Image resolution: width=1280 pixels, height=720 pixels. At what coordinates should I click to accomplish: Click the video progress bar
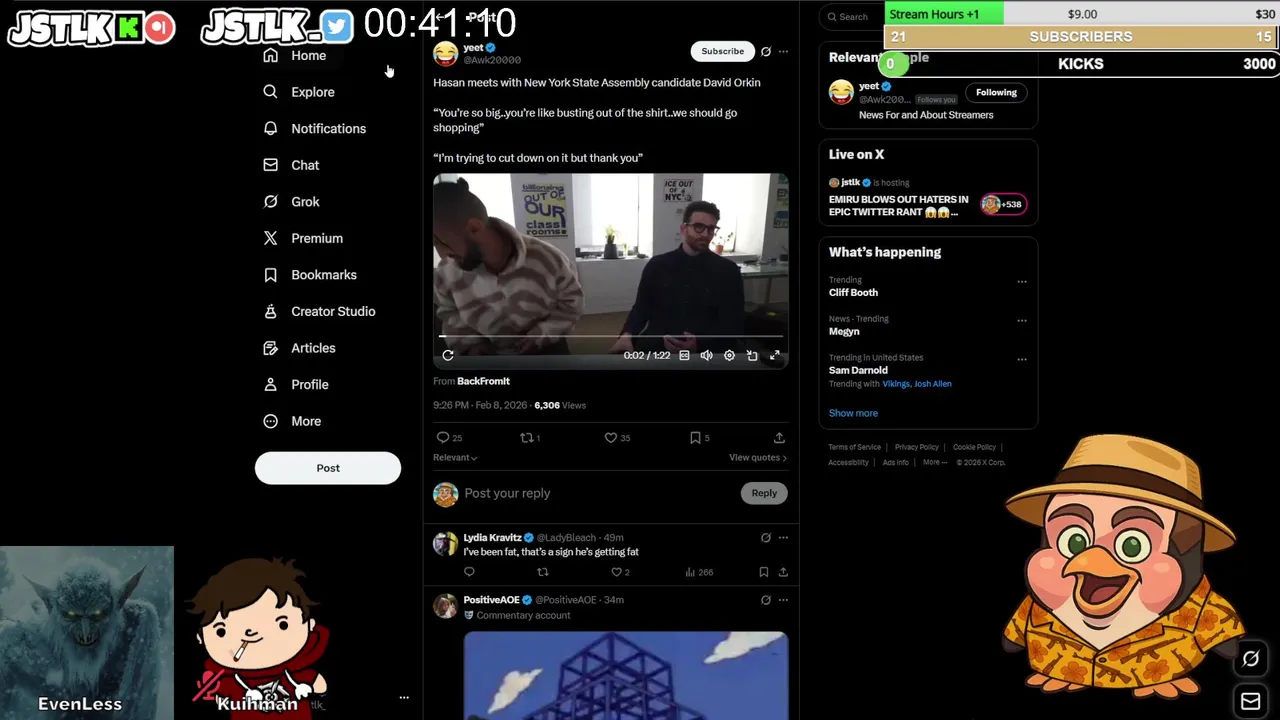611,337
